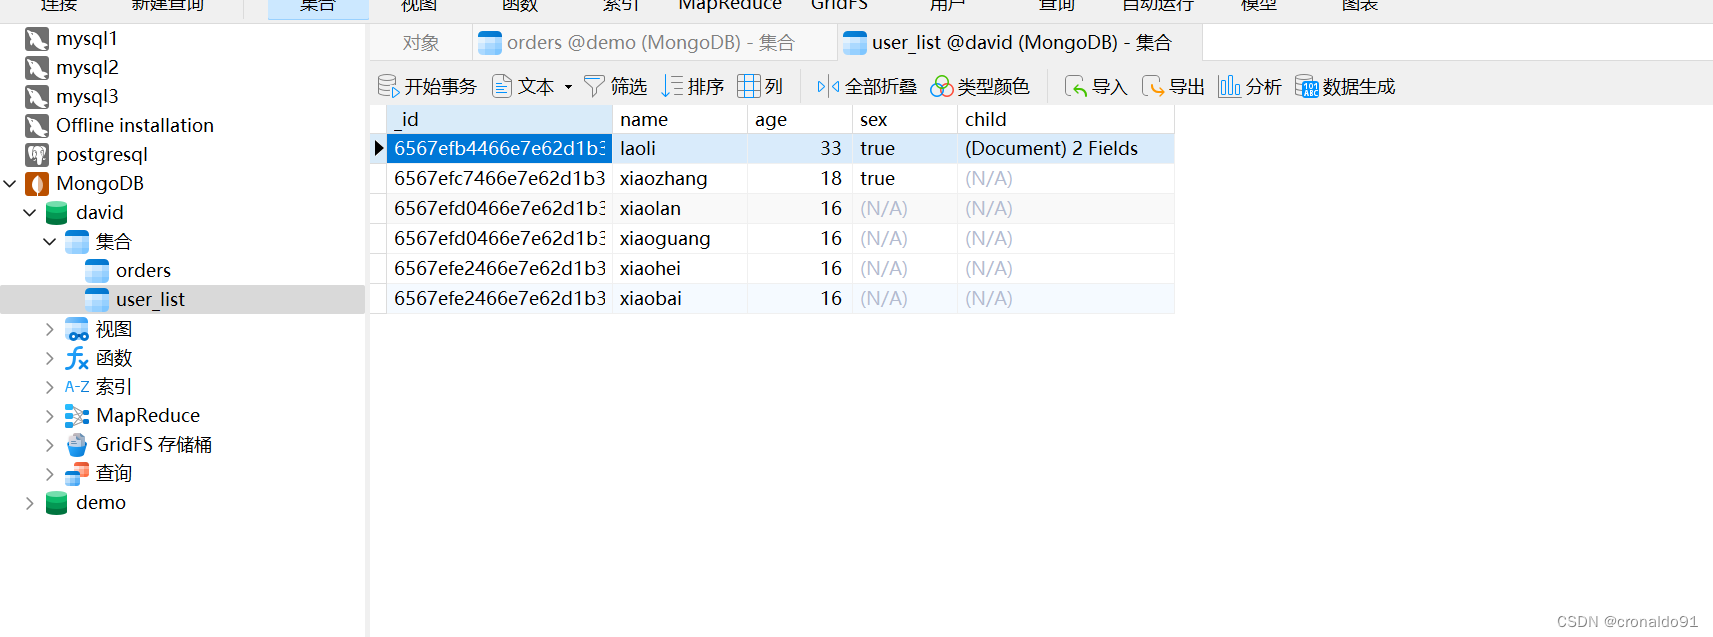Click the mysql1 connection icon
This screenshot has width=1713, height=637.
tap(37, 39)
